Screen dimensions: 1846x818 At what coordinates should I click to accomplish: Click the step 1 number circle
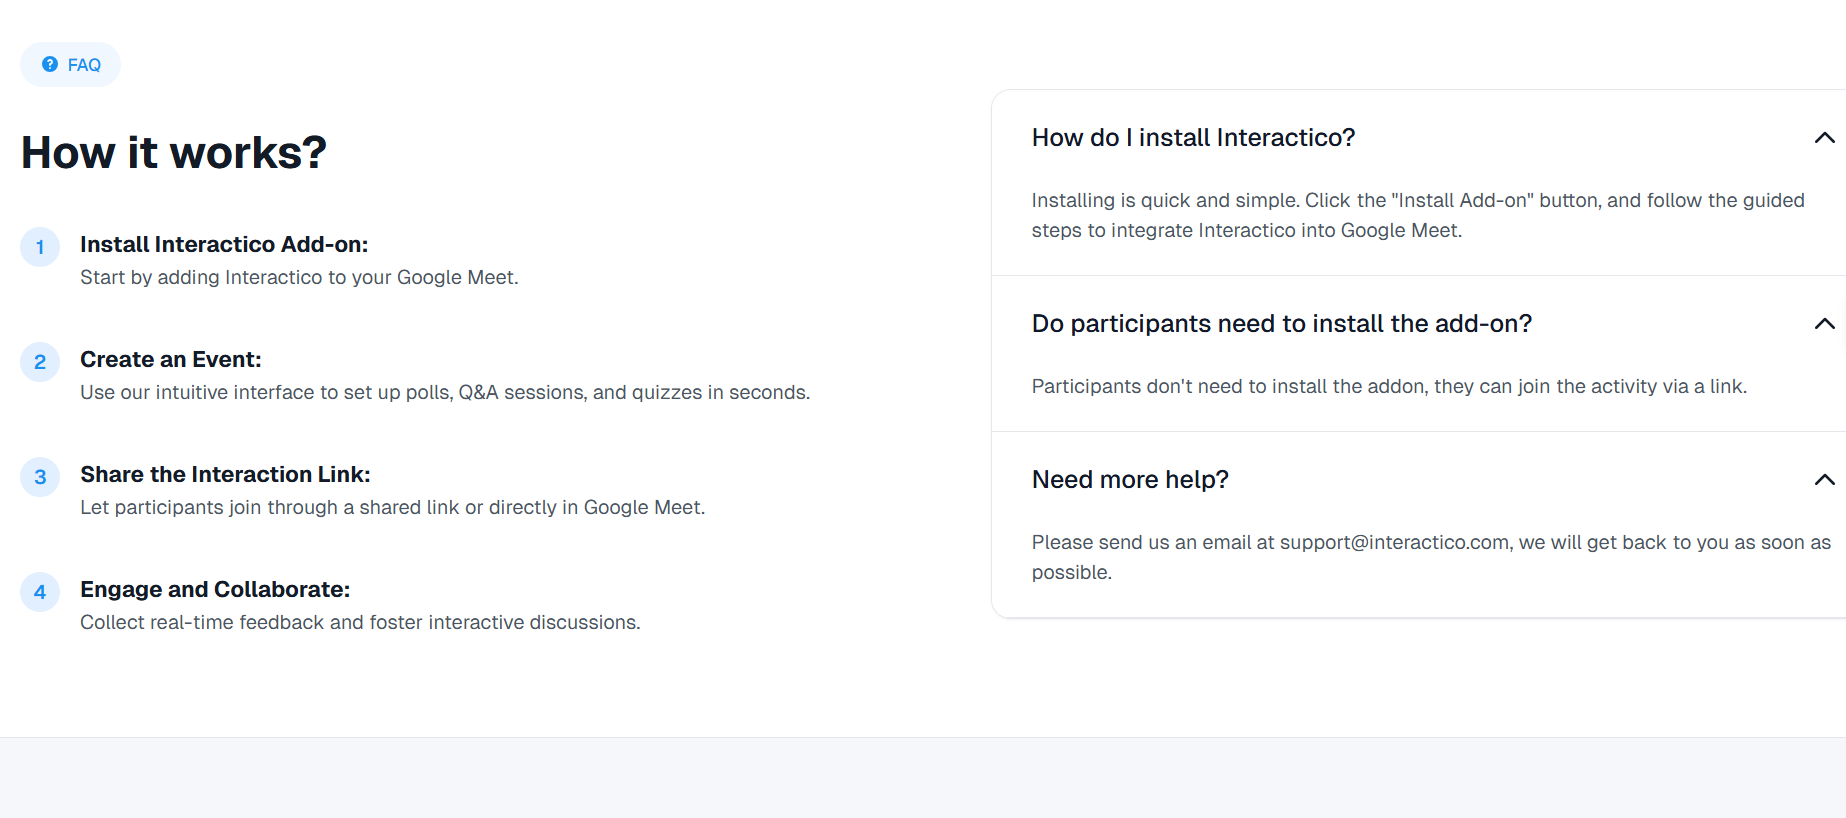coord(40,247)
